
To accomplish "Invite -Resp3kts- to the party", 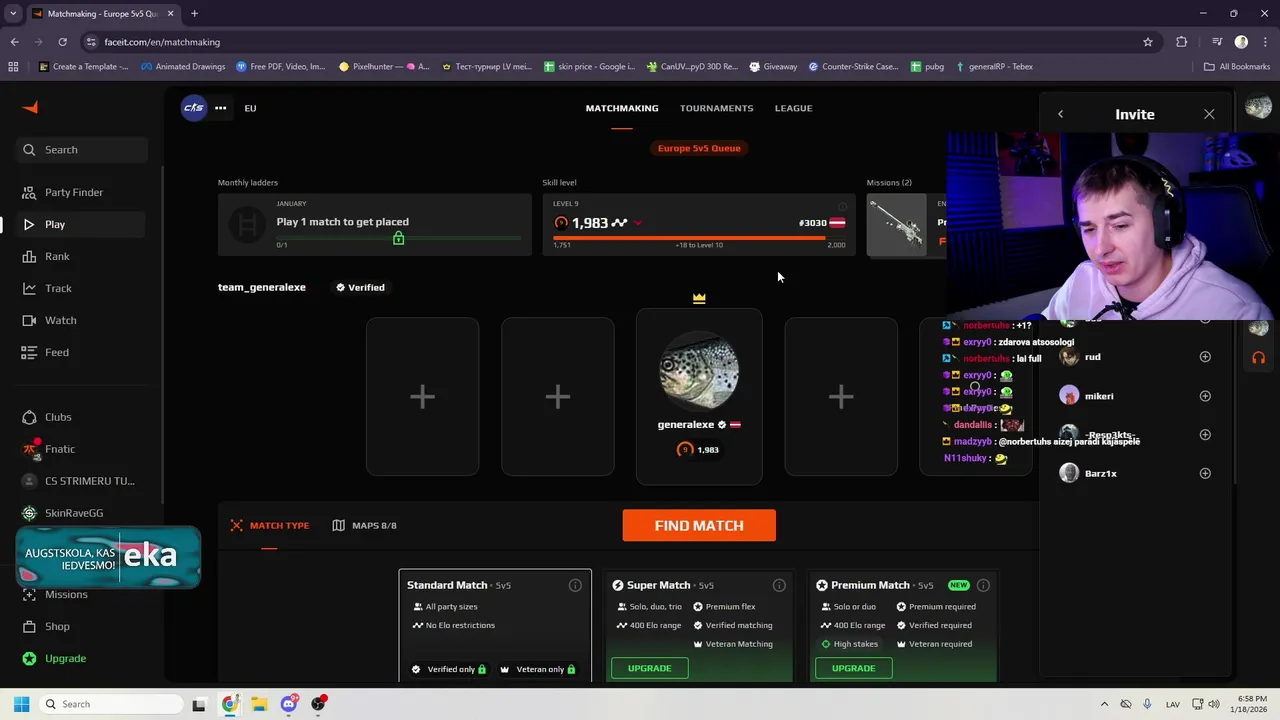I will (1205, 435).
